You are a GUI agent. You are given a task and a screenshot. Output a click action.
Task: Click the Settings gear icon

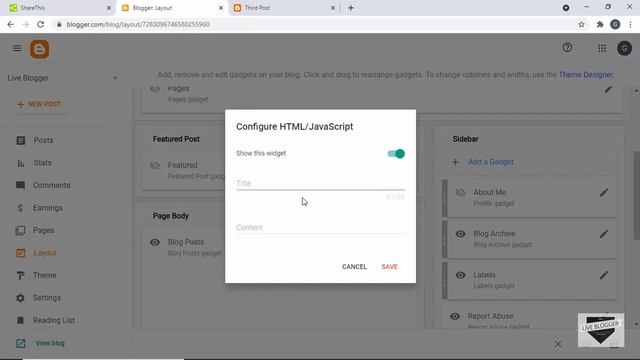pos(20,298)
